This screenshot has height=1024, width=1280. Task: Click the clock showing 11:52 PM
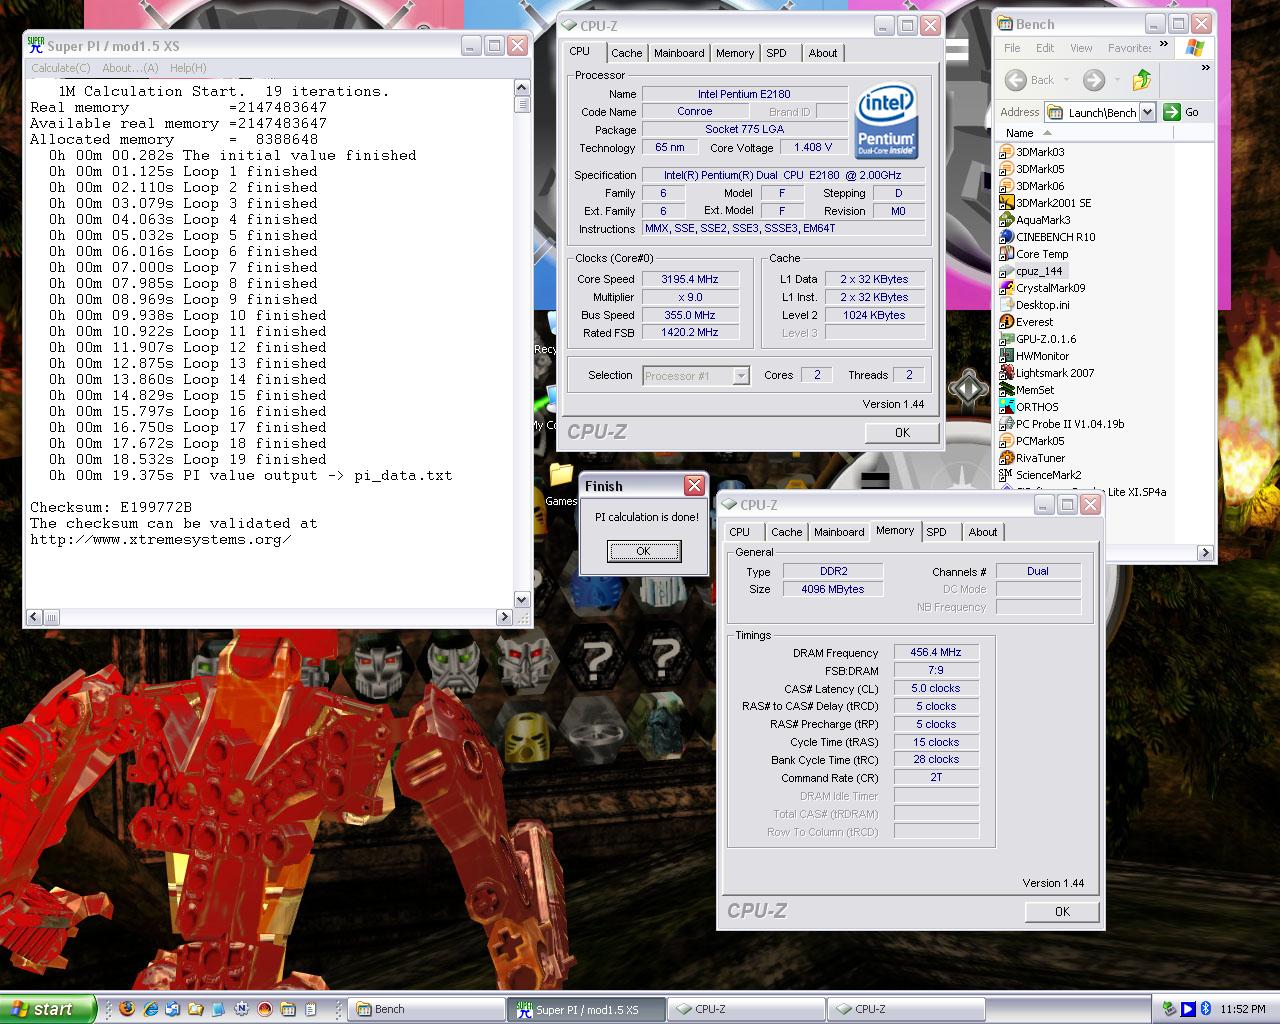(x=1243, y=1009)
